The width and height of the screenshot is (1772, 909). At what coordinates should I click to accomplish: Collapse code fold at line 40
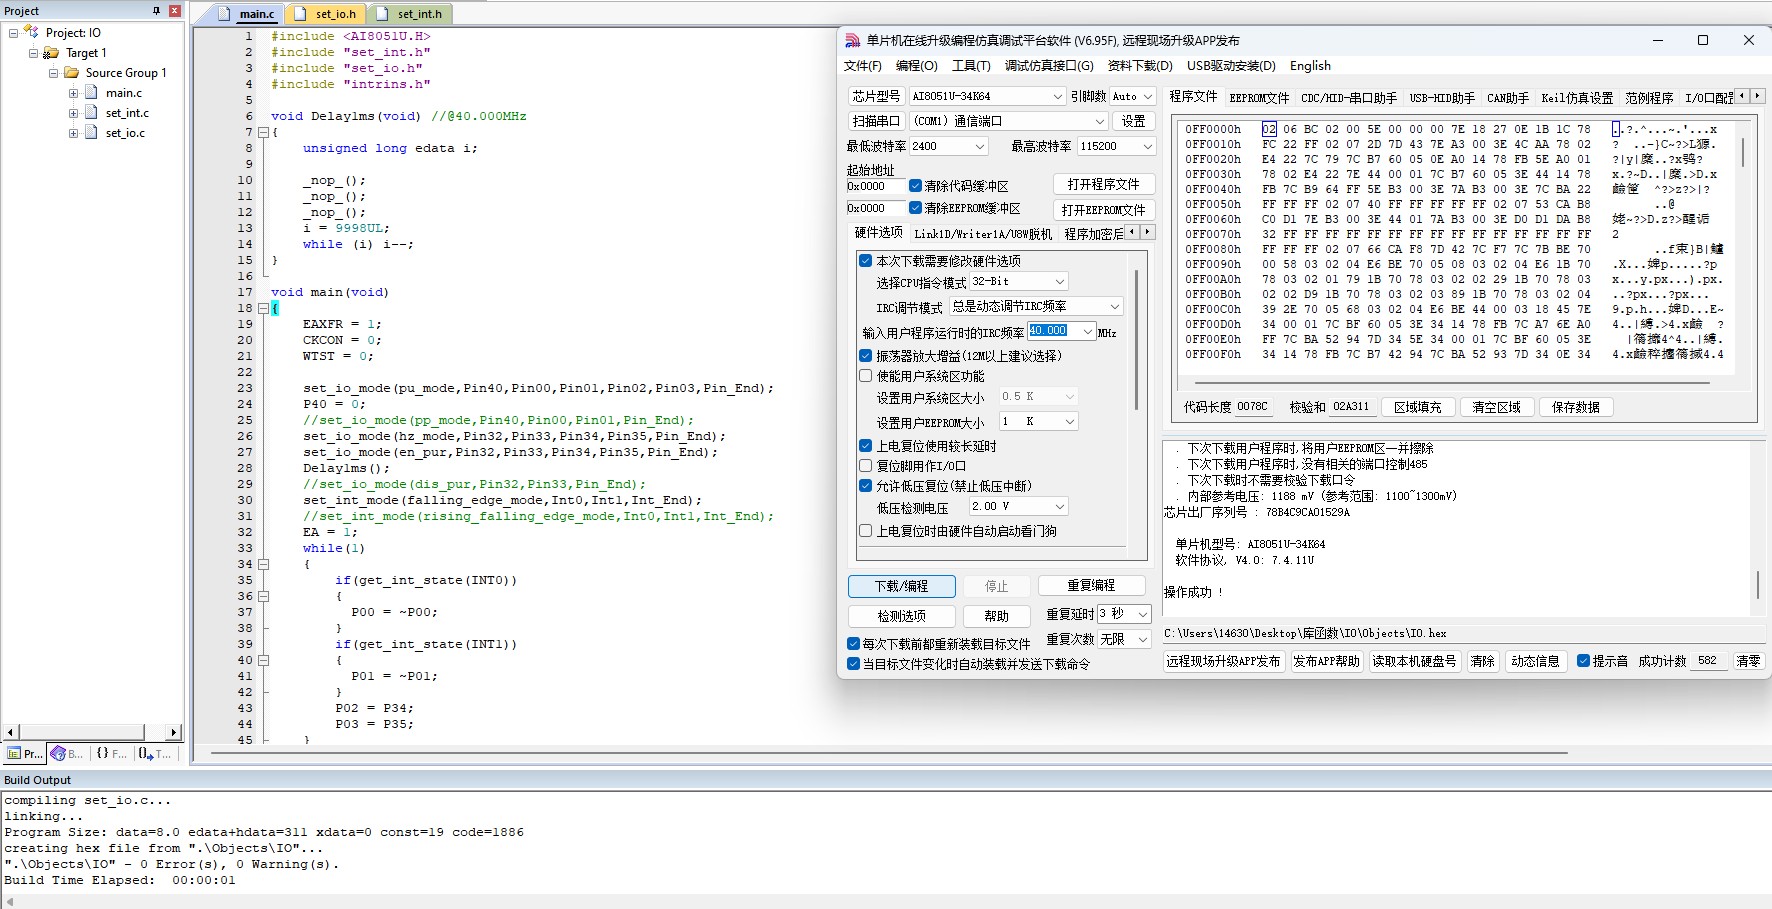pos(263,660)
